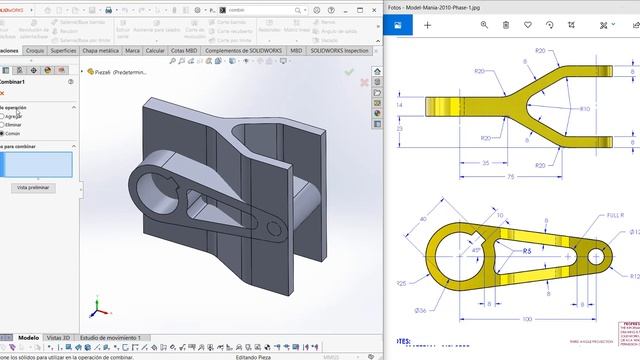
Task: Open Complementos de SOLIDWORKS tab
Action: (243, 51)
